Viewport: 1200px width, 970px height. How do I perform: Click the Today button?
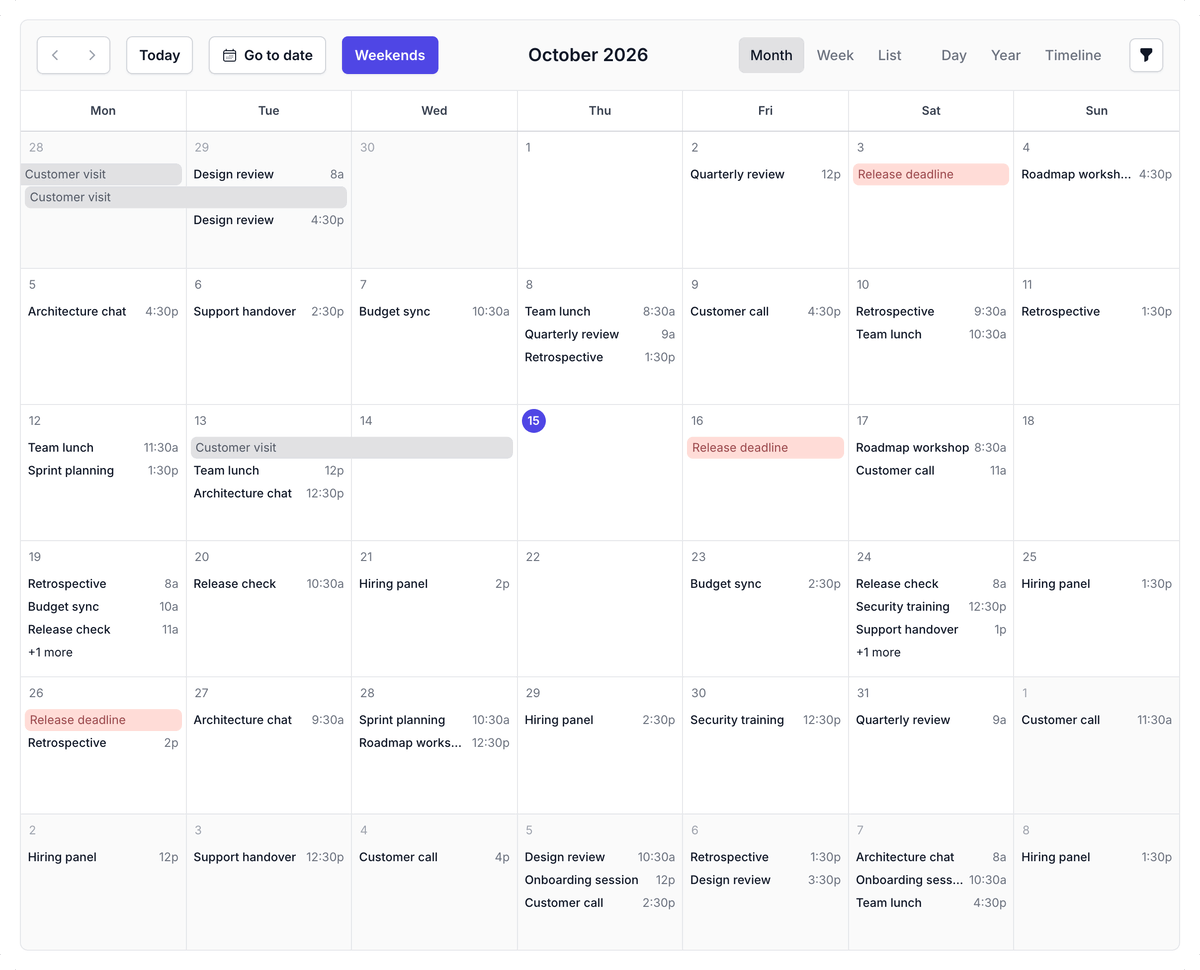160,55
